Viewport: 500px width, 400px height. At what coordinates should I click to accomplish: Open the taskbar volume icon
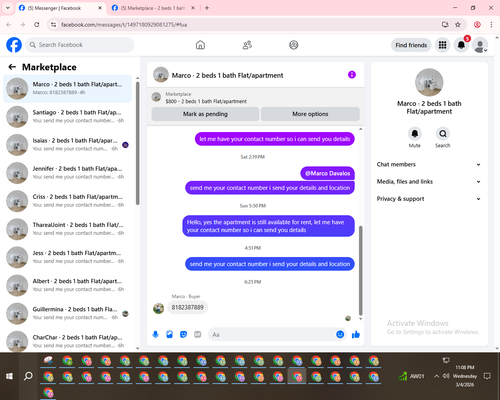(x=446, y=376)
